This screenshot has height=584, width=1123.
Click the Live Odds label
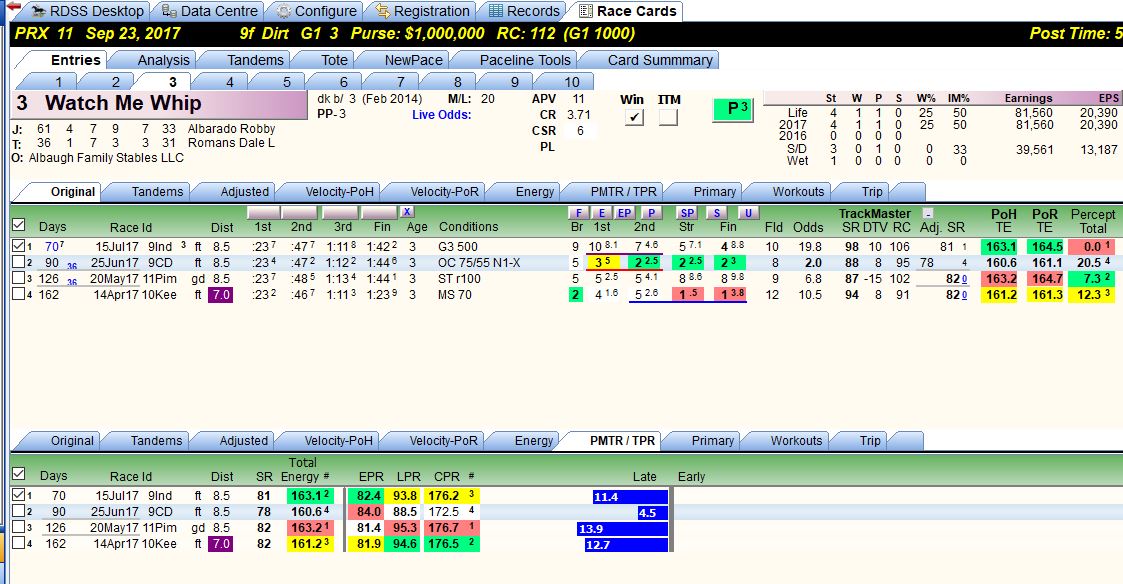click(441, 115)
